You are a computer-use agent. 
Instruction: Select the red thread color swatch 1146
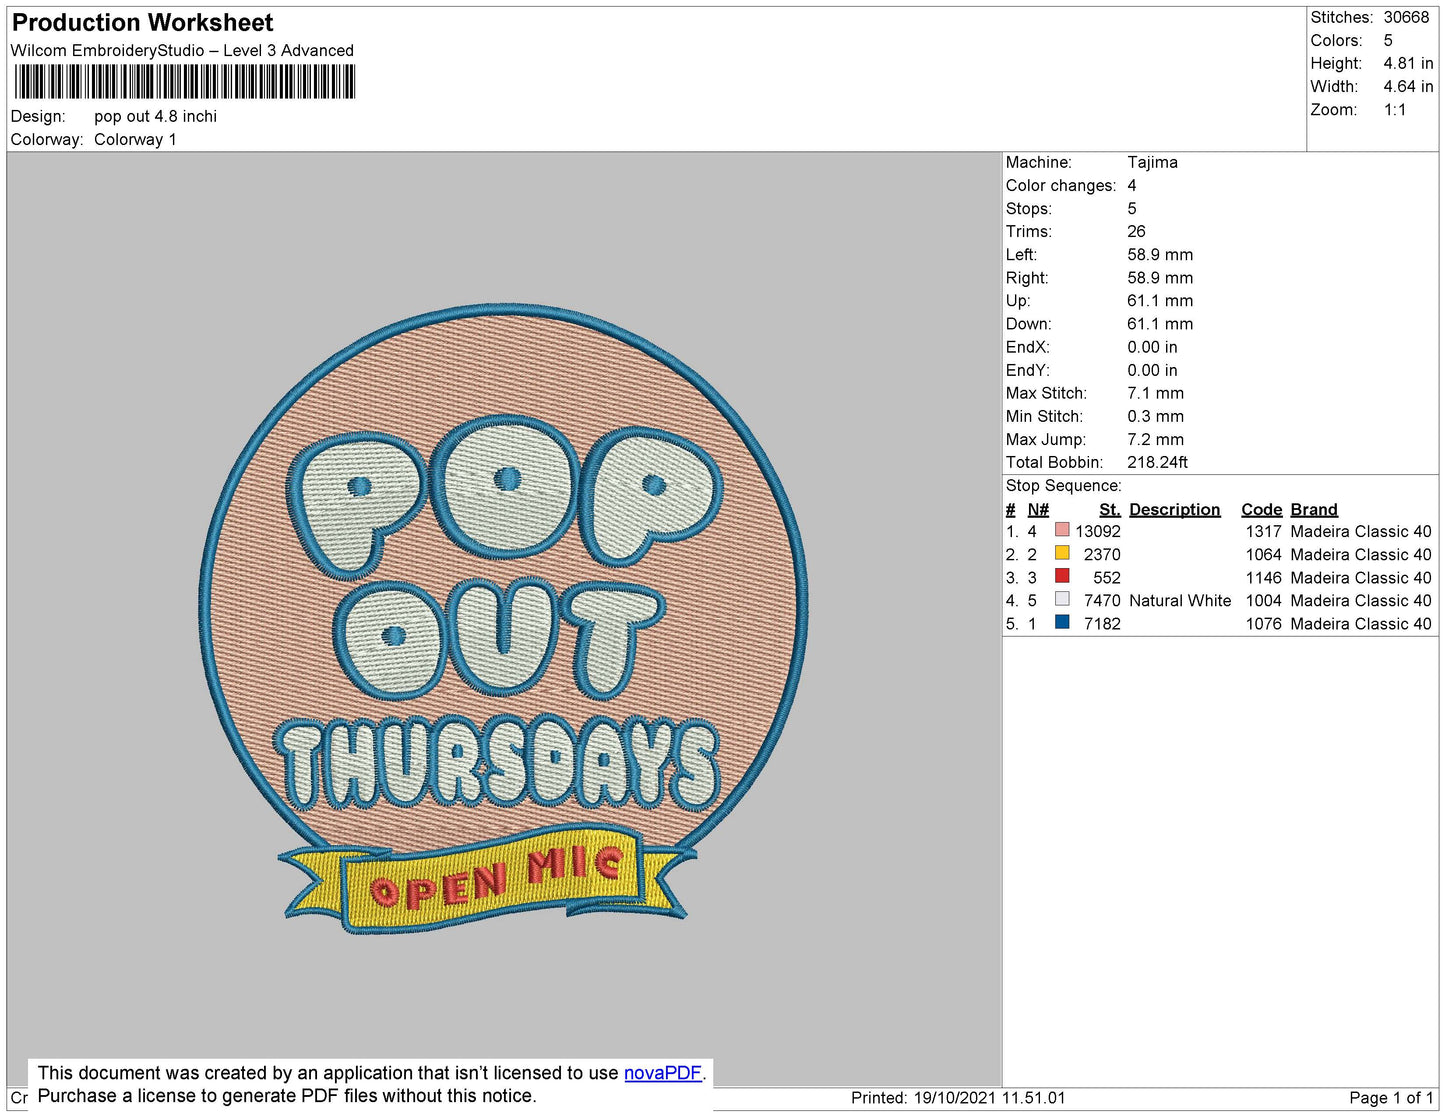coord(1062,576)
